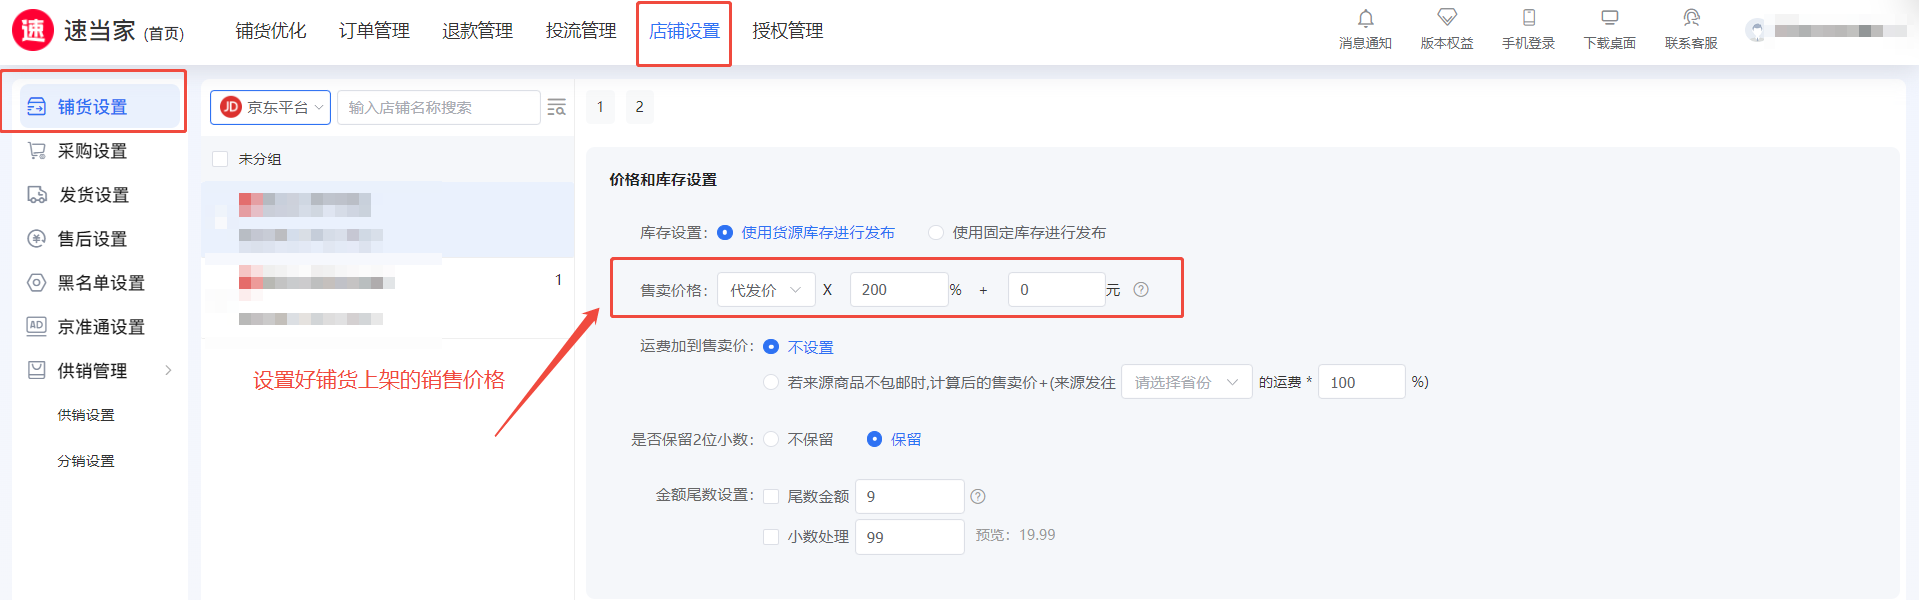1919x600 pixels.
Task: Open the 代发价 price type dropdown
Action: tap(765, 290)
